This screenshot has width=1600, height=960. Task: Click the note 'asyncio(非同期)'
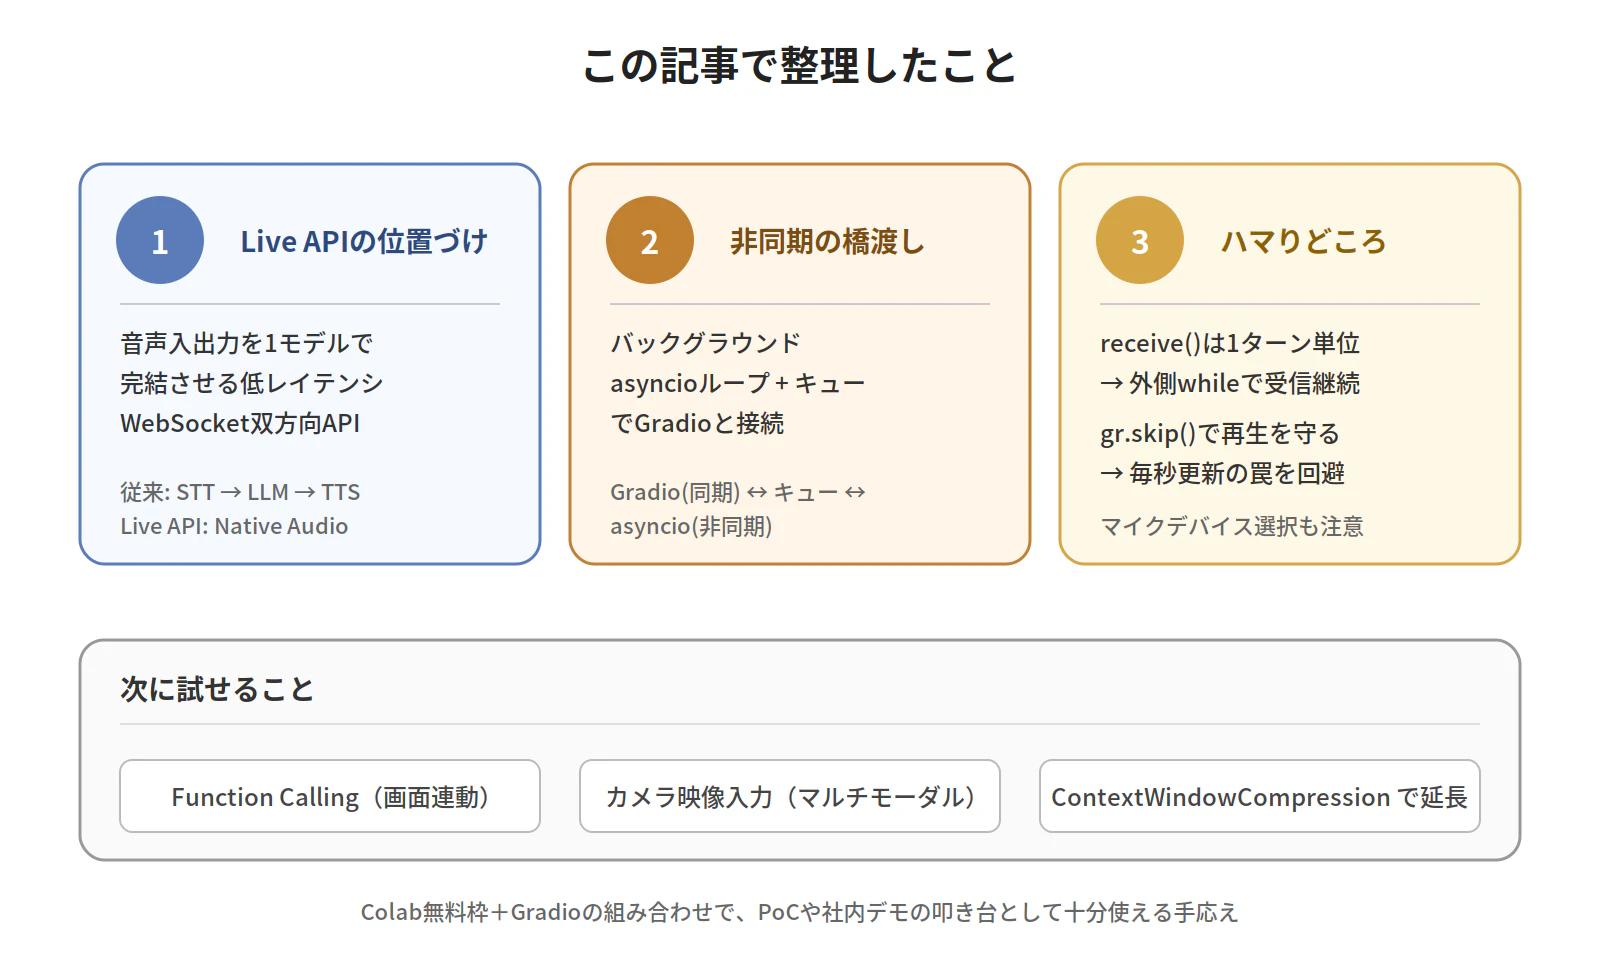click(691, 526)
